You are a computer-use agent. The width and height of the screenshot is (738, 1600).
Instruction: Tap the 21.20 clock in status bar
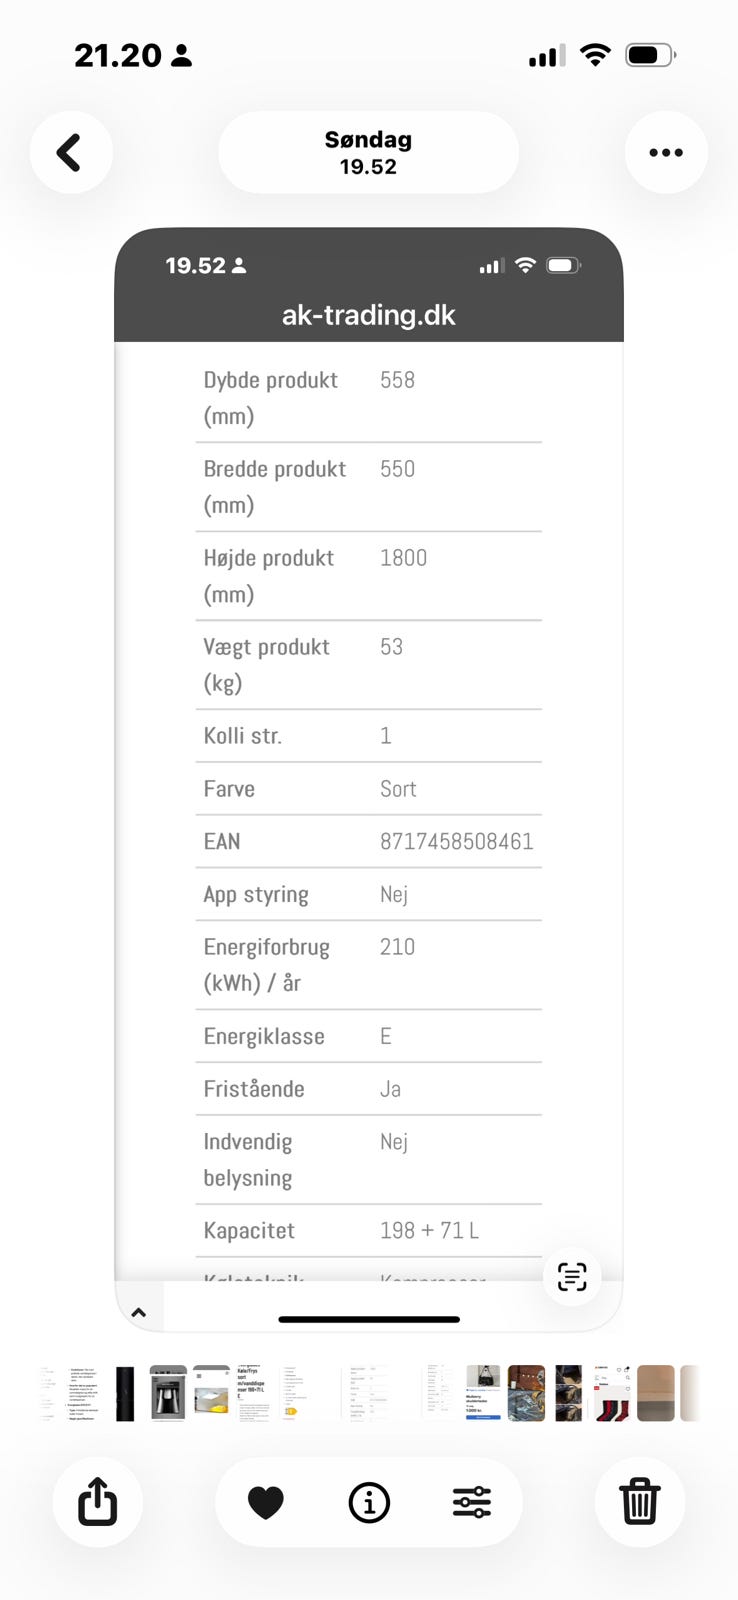118,56
